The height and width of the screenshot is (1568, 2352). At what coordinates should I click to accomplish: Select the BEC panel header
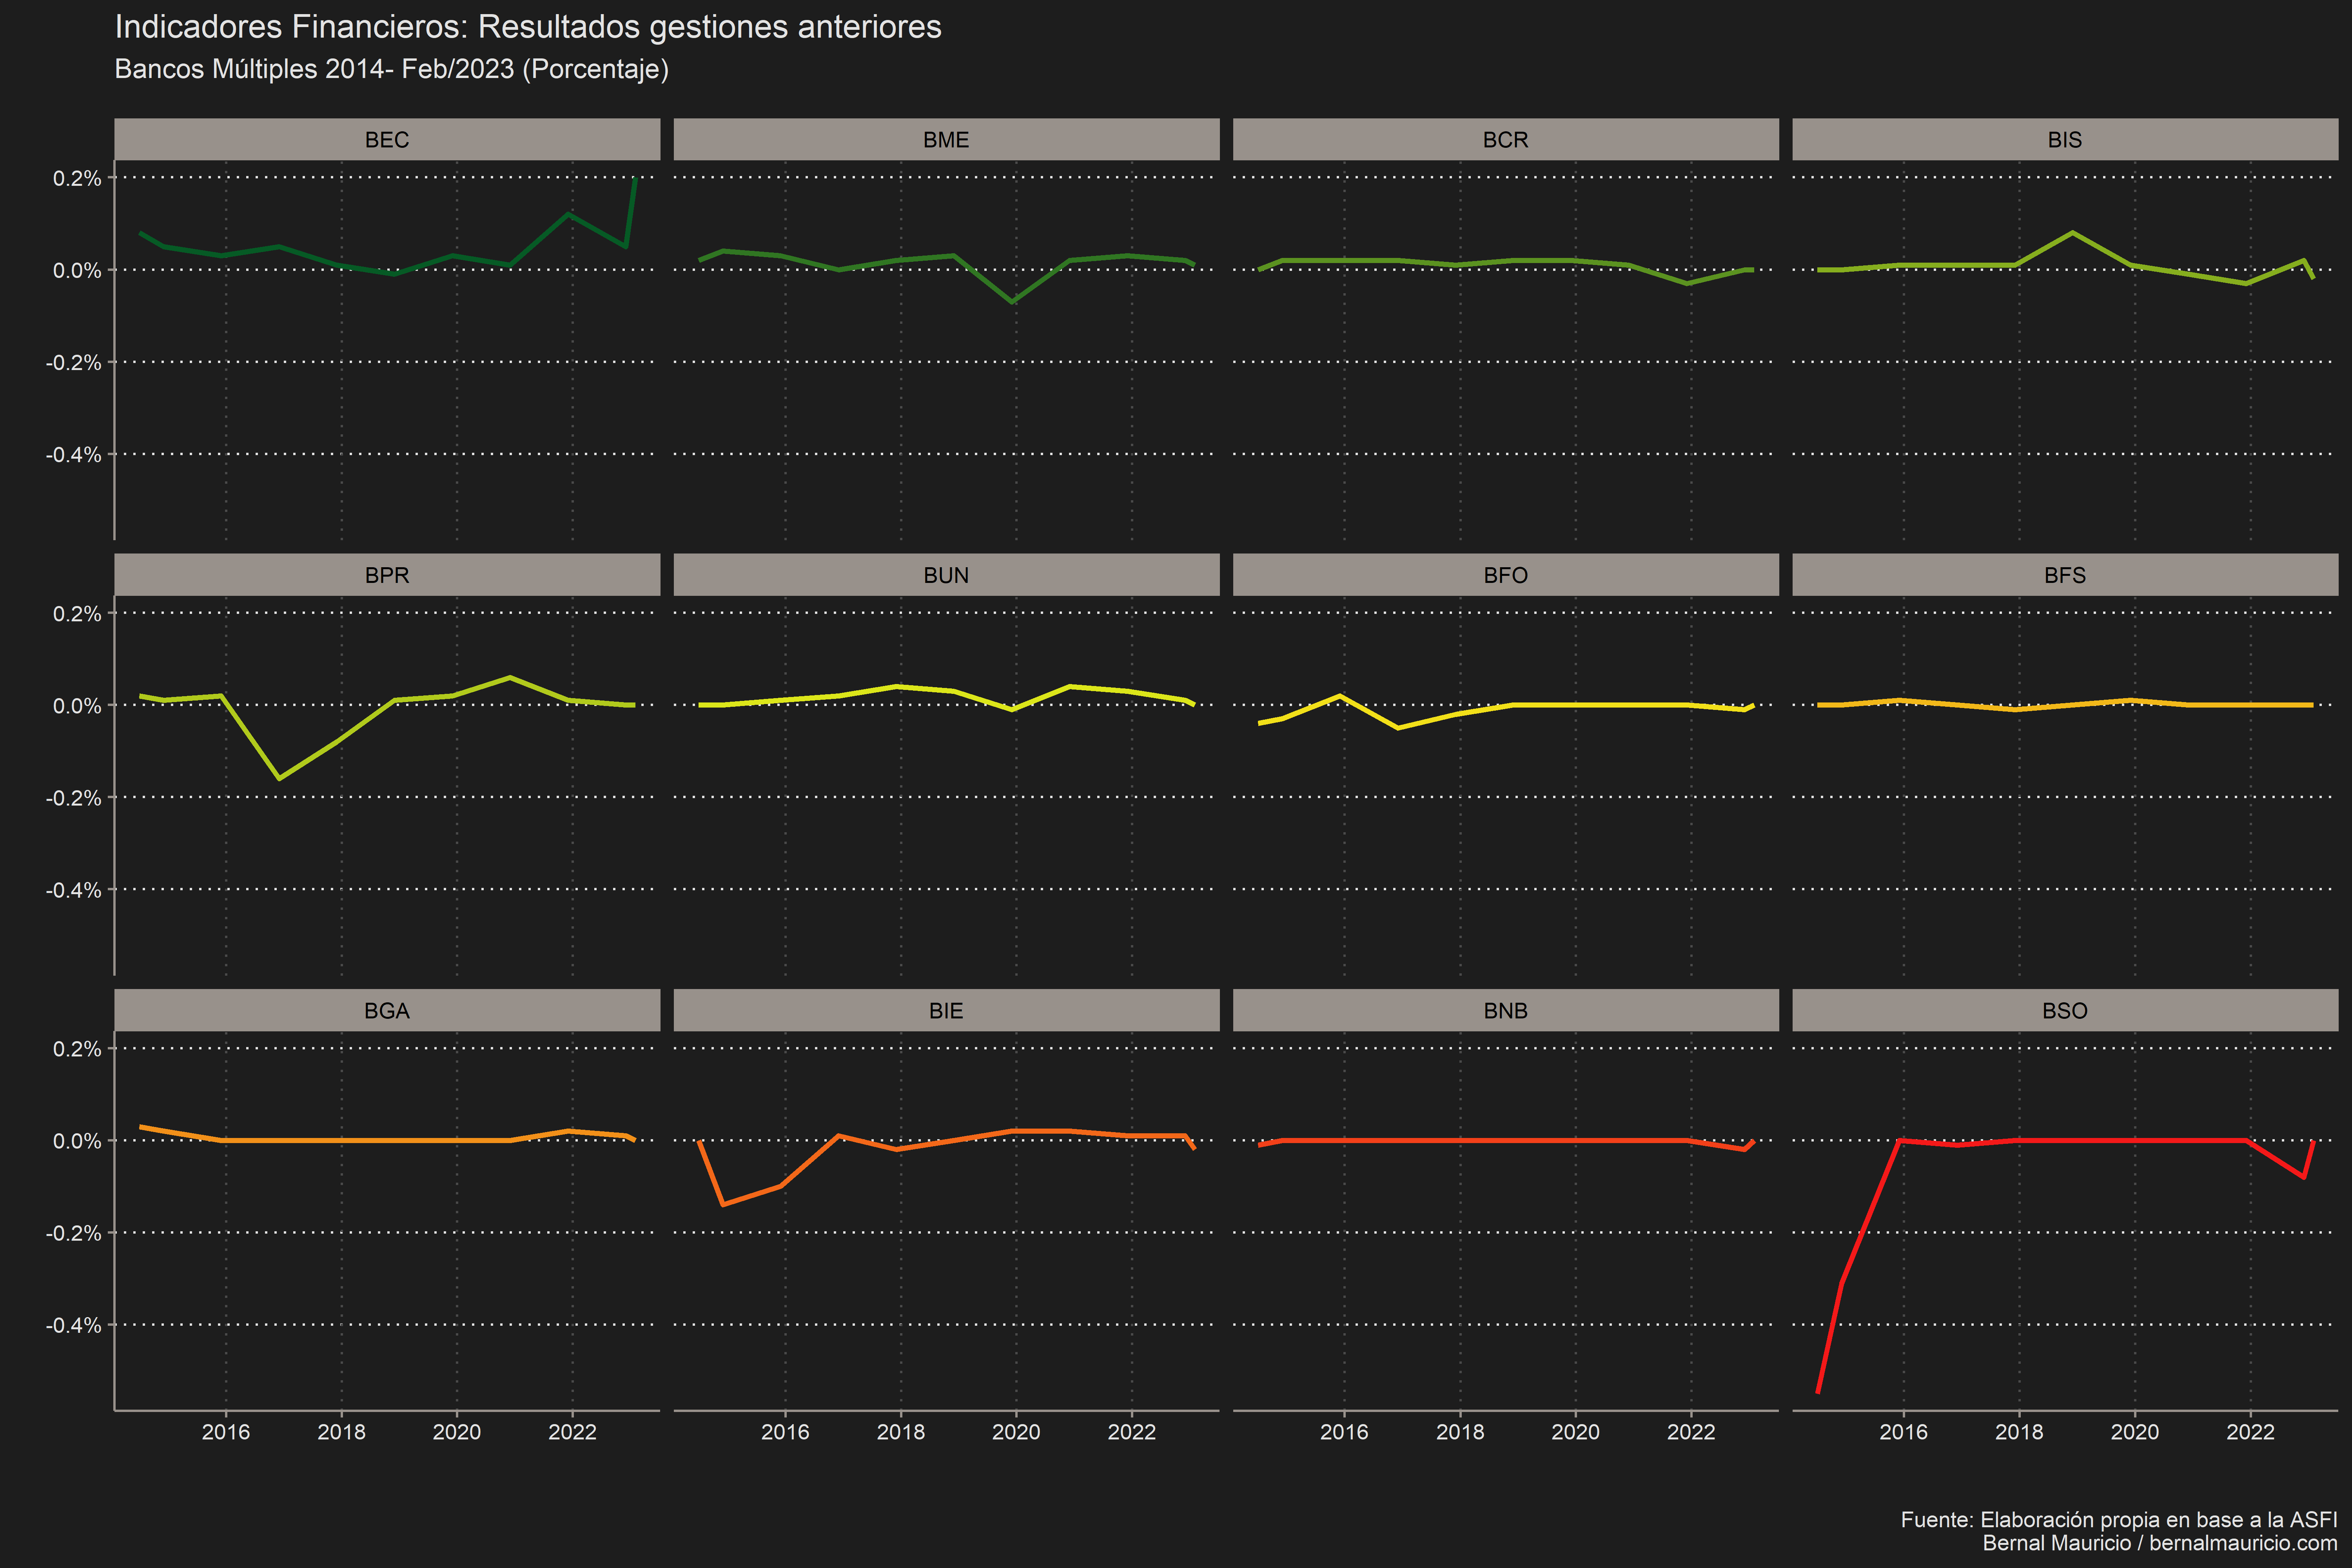pos(387,139)
